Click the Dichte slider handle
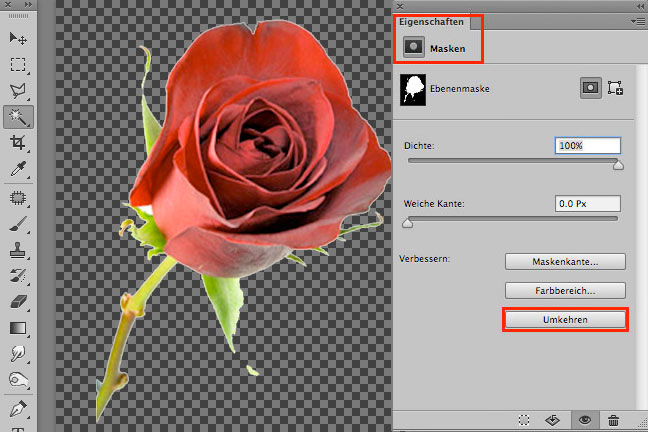Image resolution: width=648 pixels, height=432 pixels. 618,165
